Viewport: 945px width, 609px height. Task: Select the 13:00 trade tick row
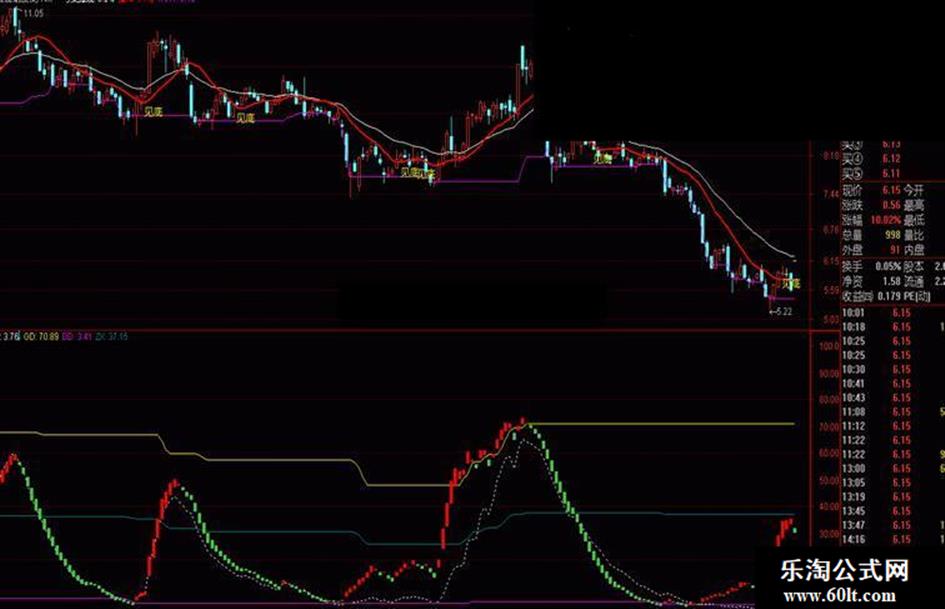tap(893, 469)
